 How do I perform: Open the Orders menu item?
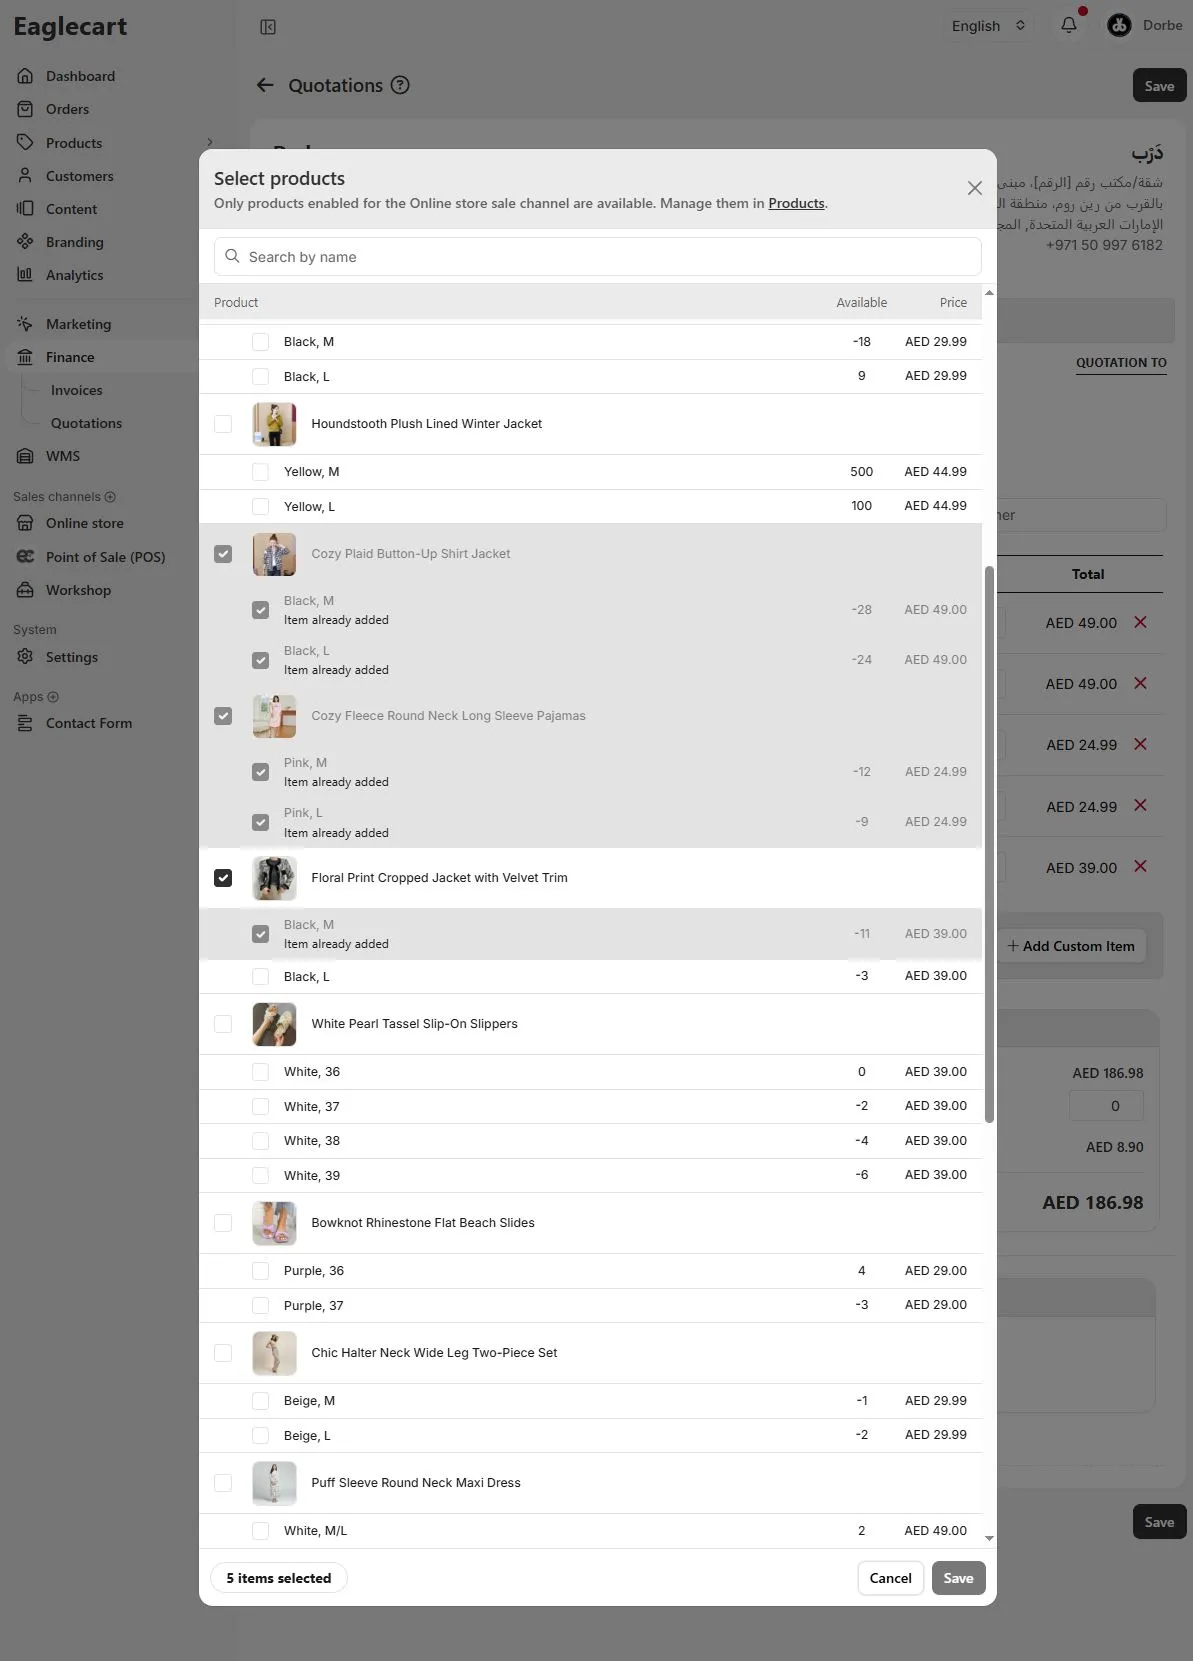(67, 109)
